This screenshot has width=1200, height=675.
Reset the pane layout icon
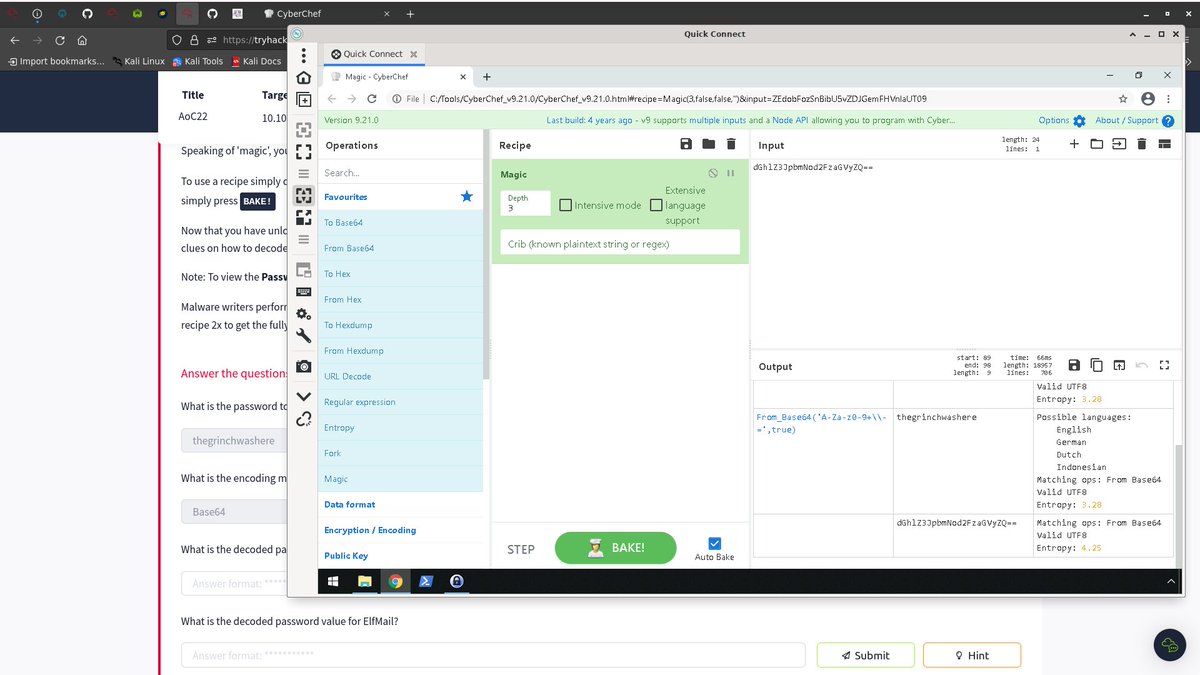click(x=1164, y=144)
